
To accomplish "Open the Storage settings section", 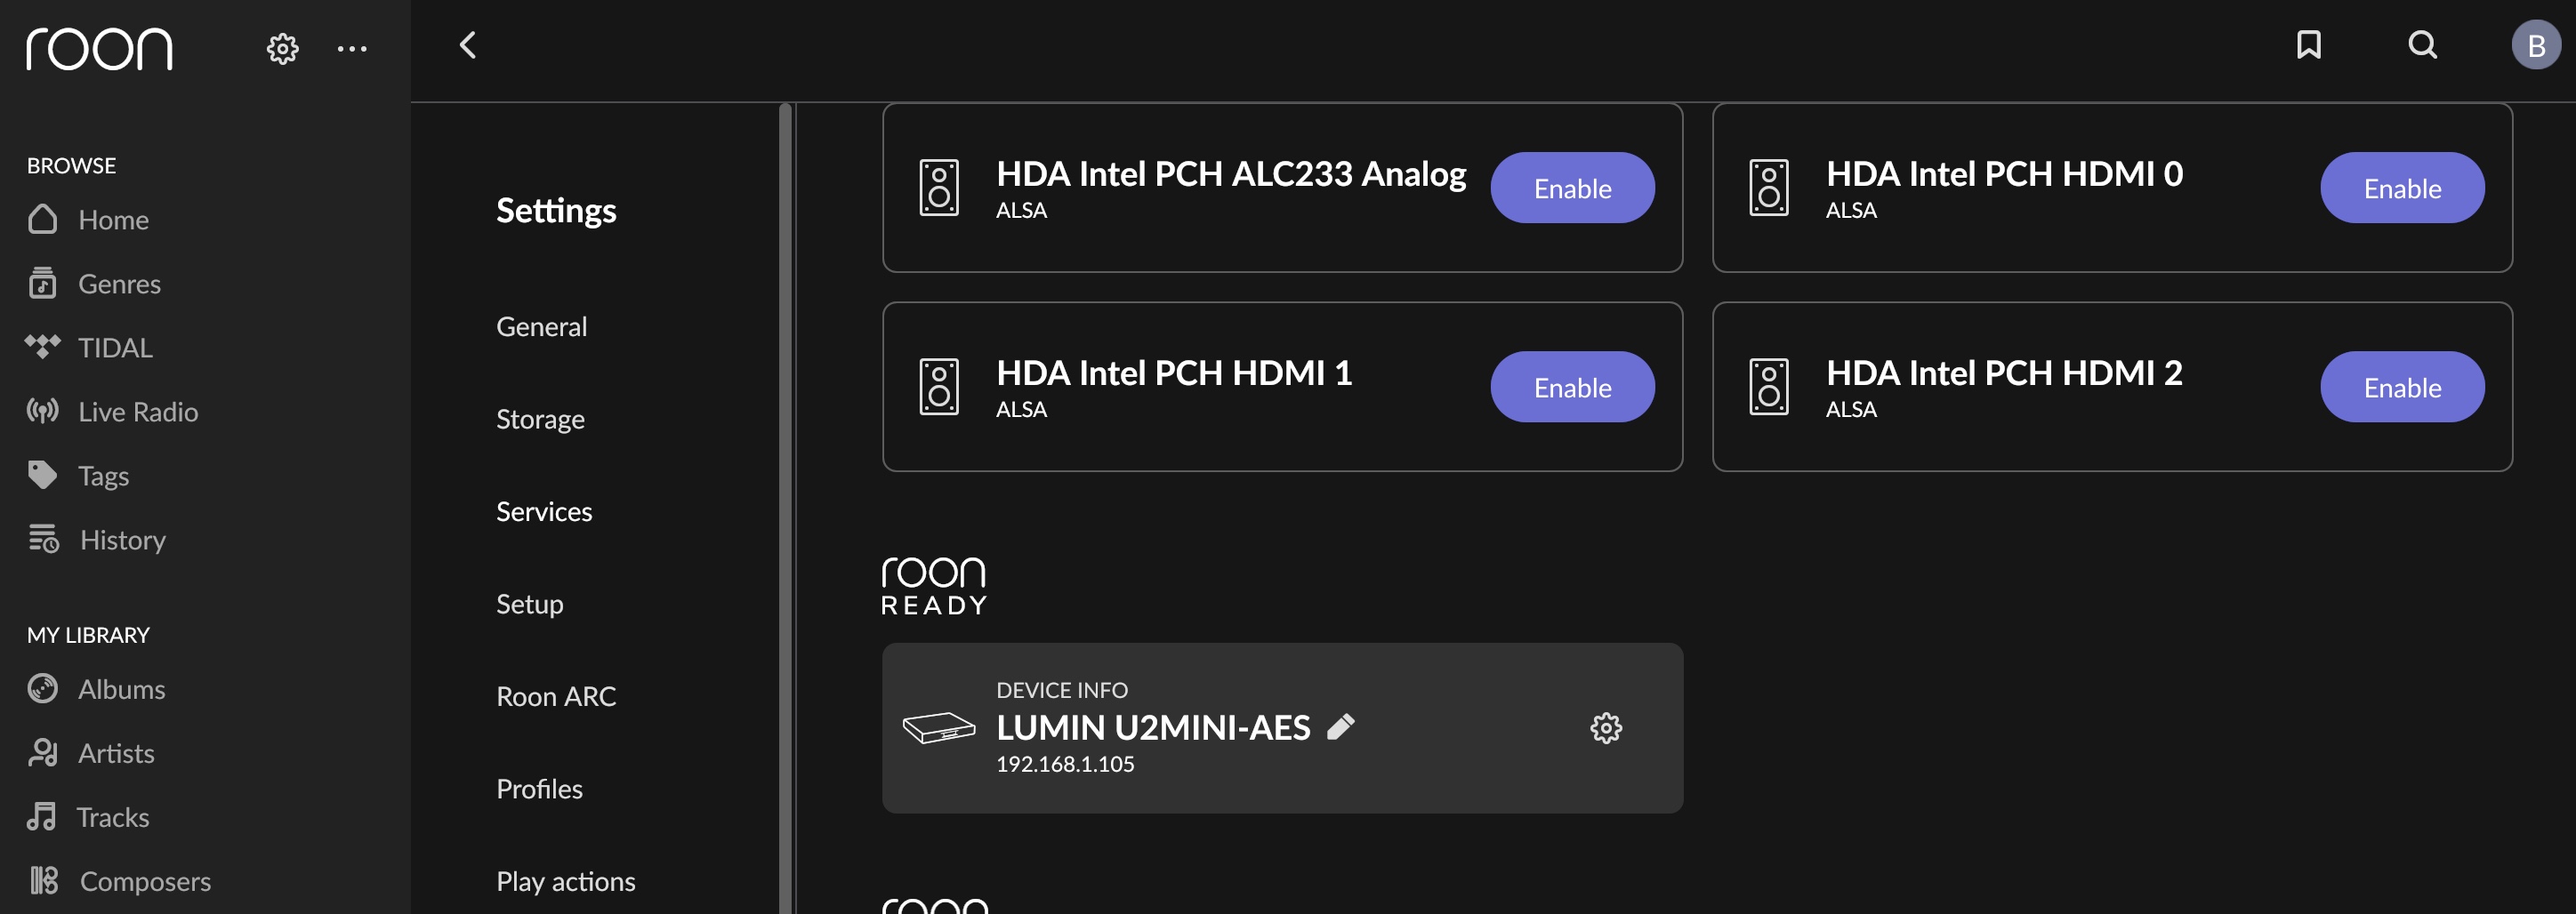I will [540, 419].
